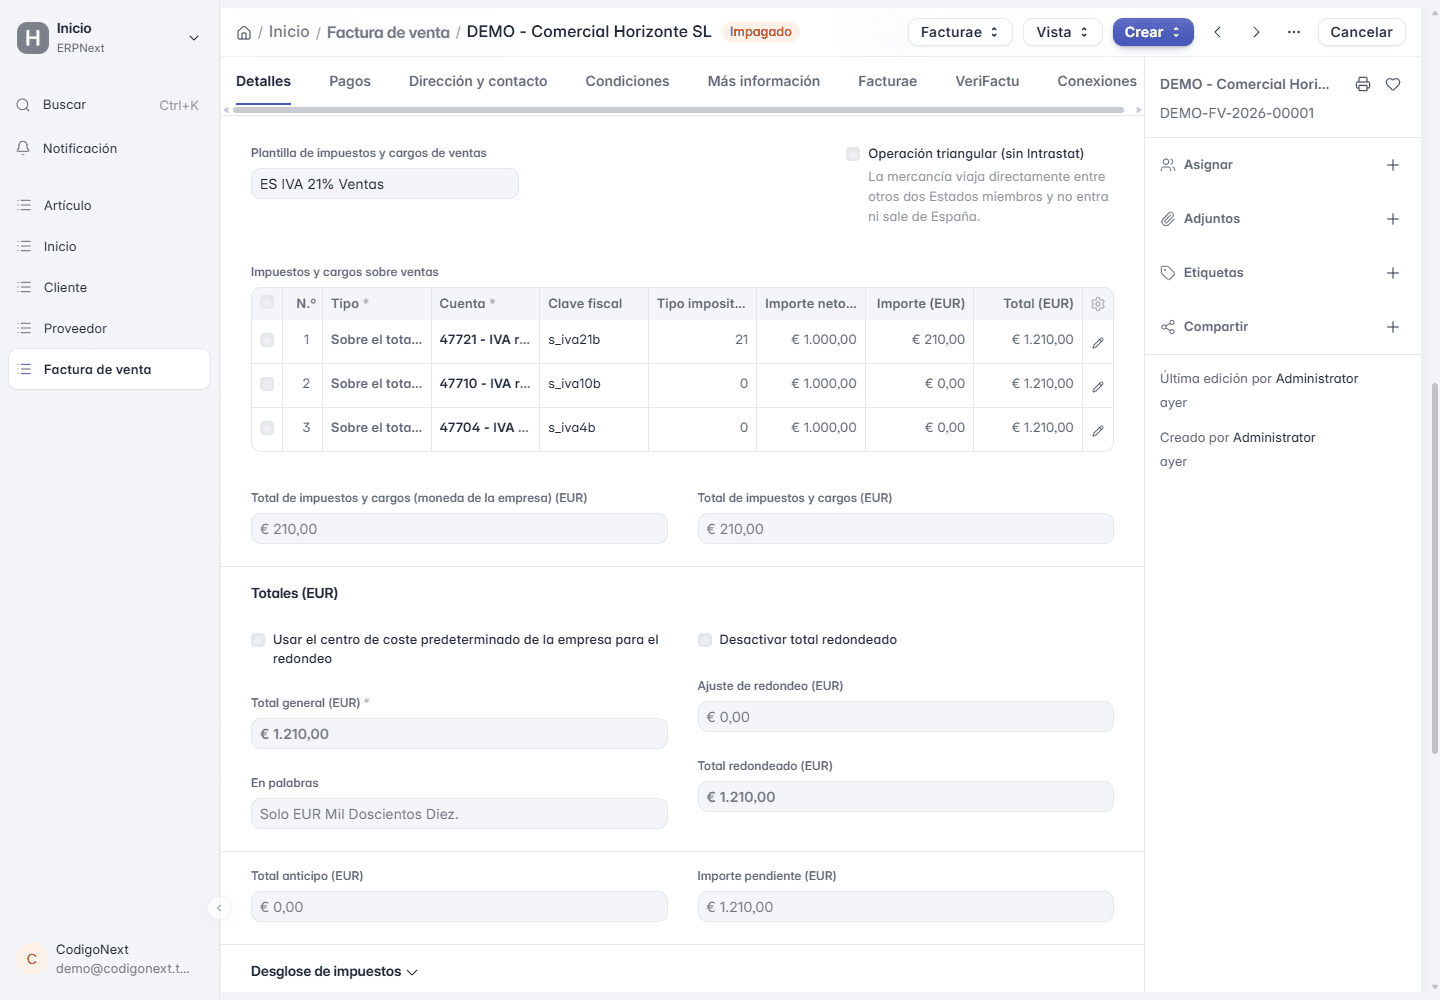Select tax row 3 checkbox

267,428
